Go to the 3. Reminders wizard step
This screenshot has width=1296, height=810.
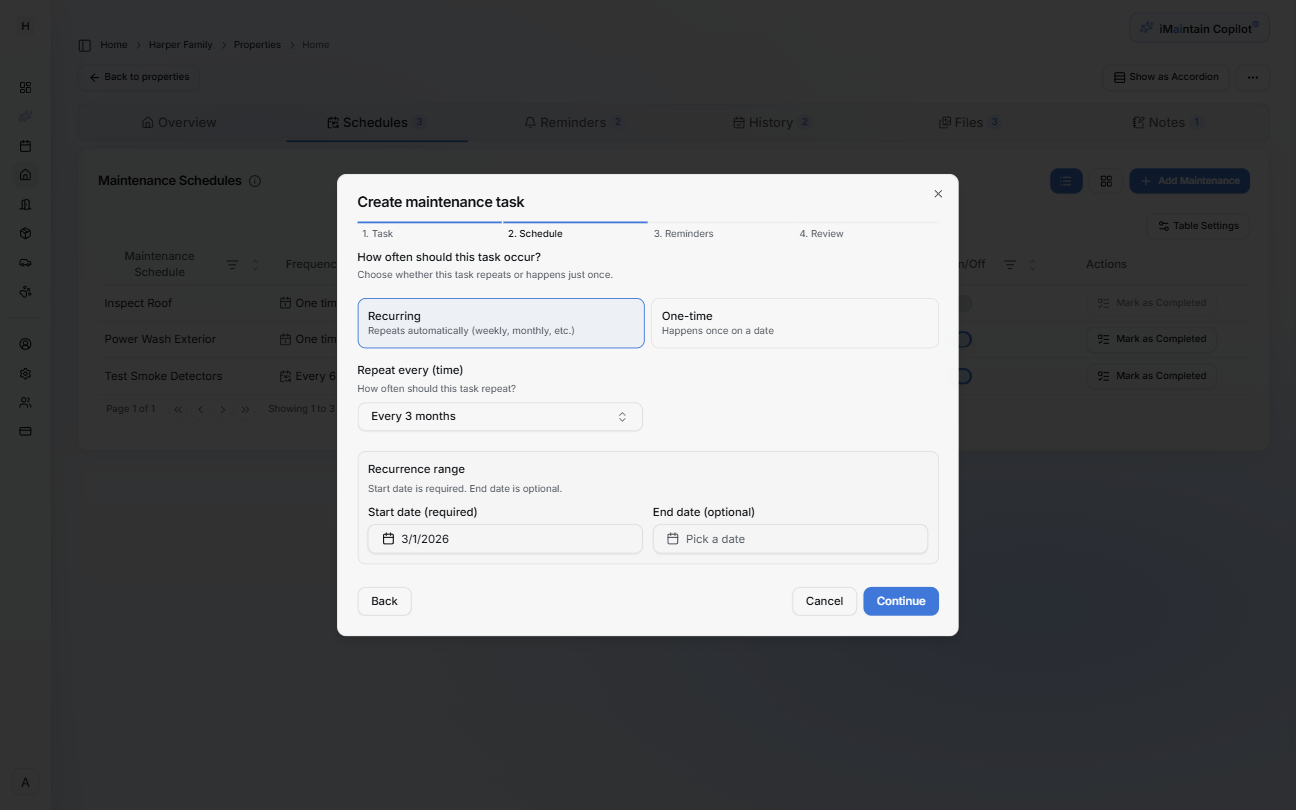click(683, 233)
